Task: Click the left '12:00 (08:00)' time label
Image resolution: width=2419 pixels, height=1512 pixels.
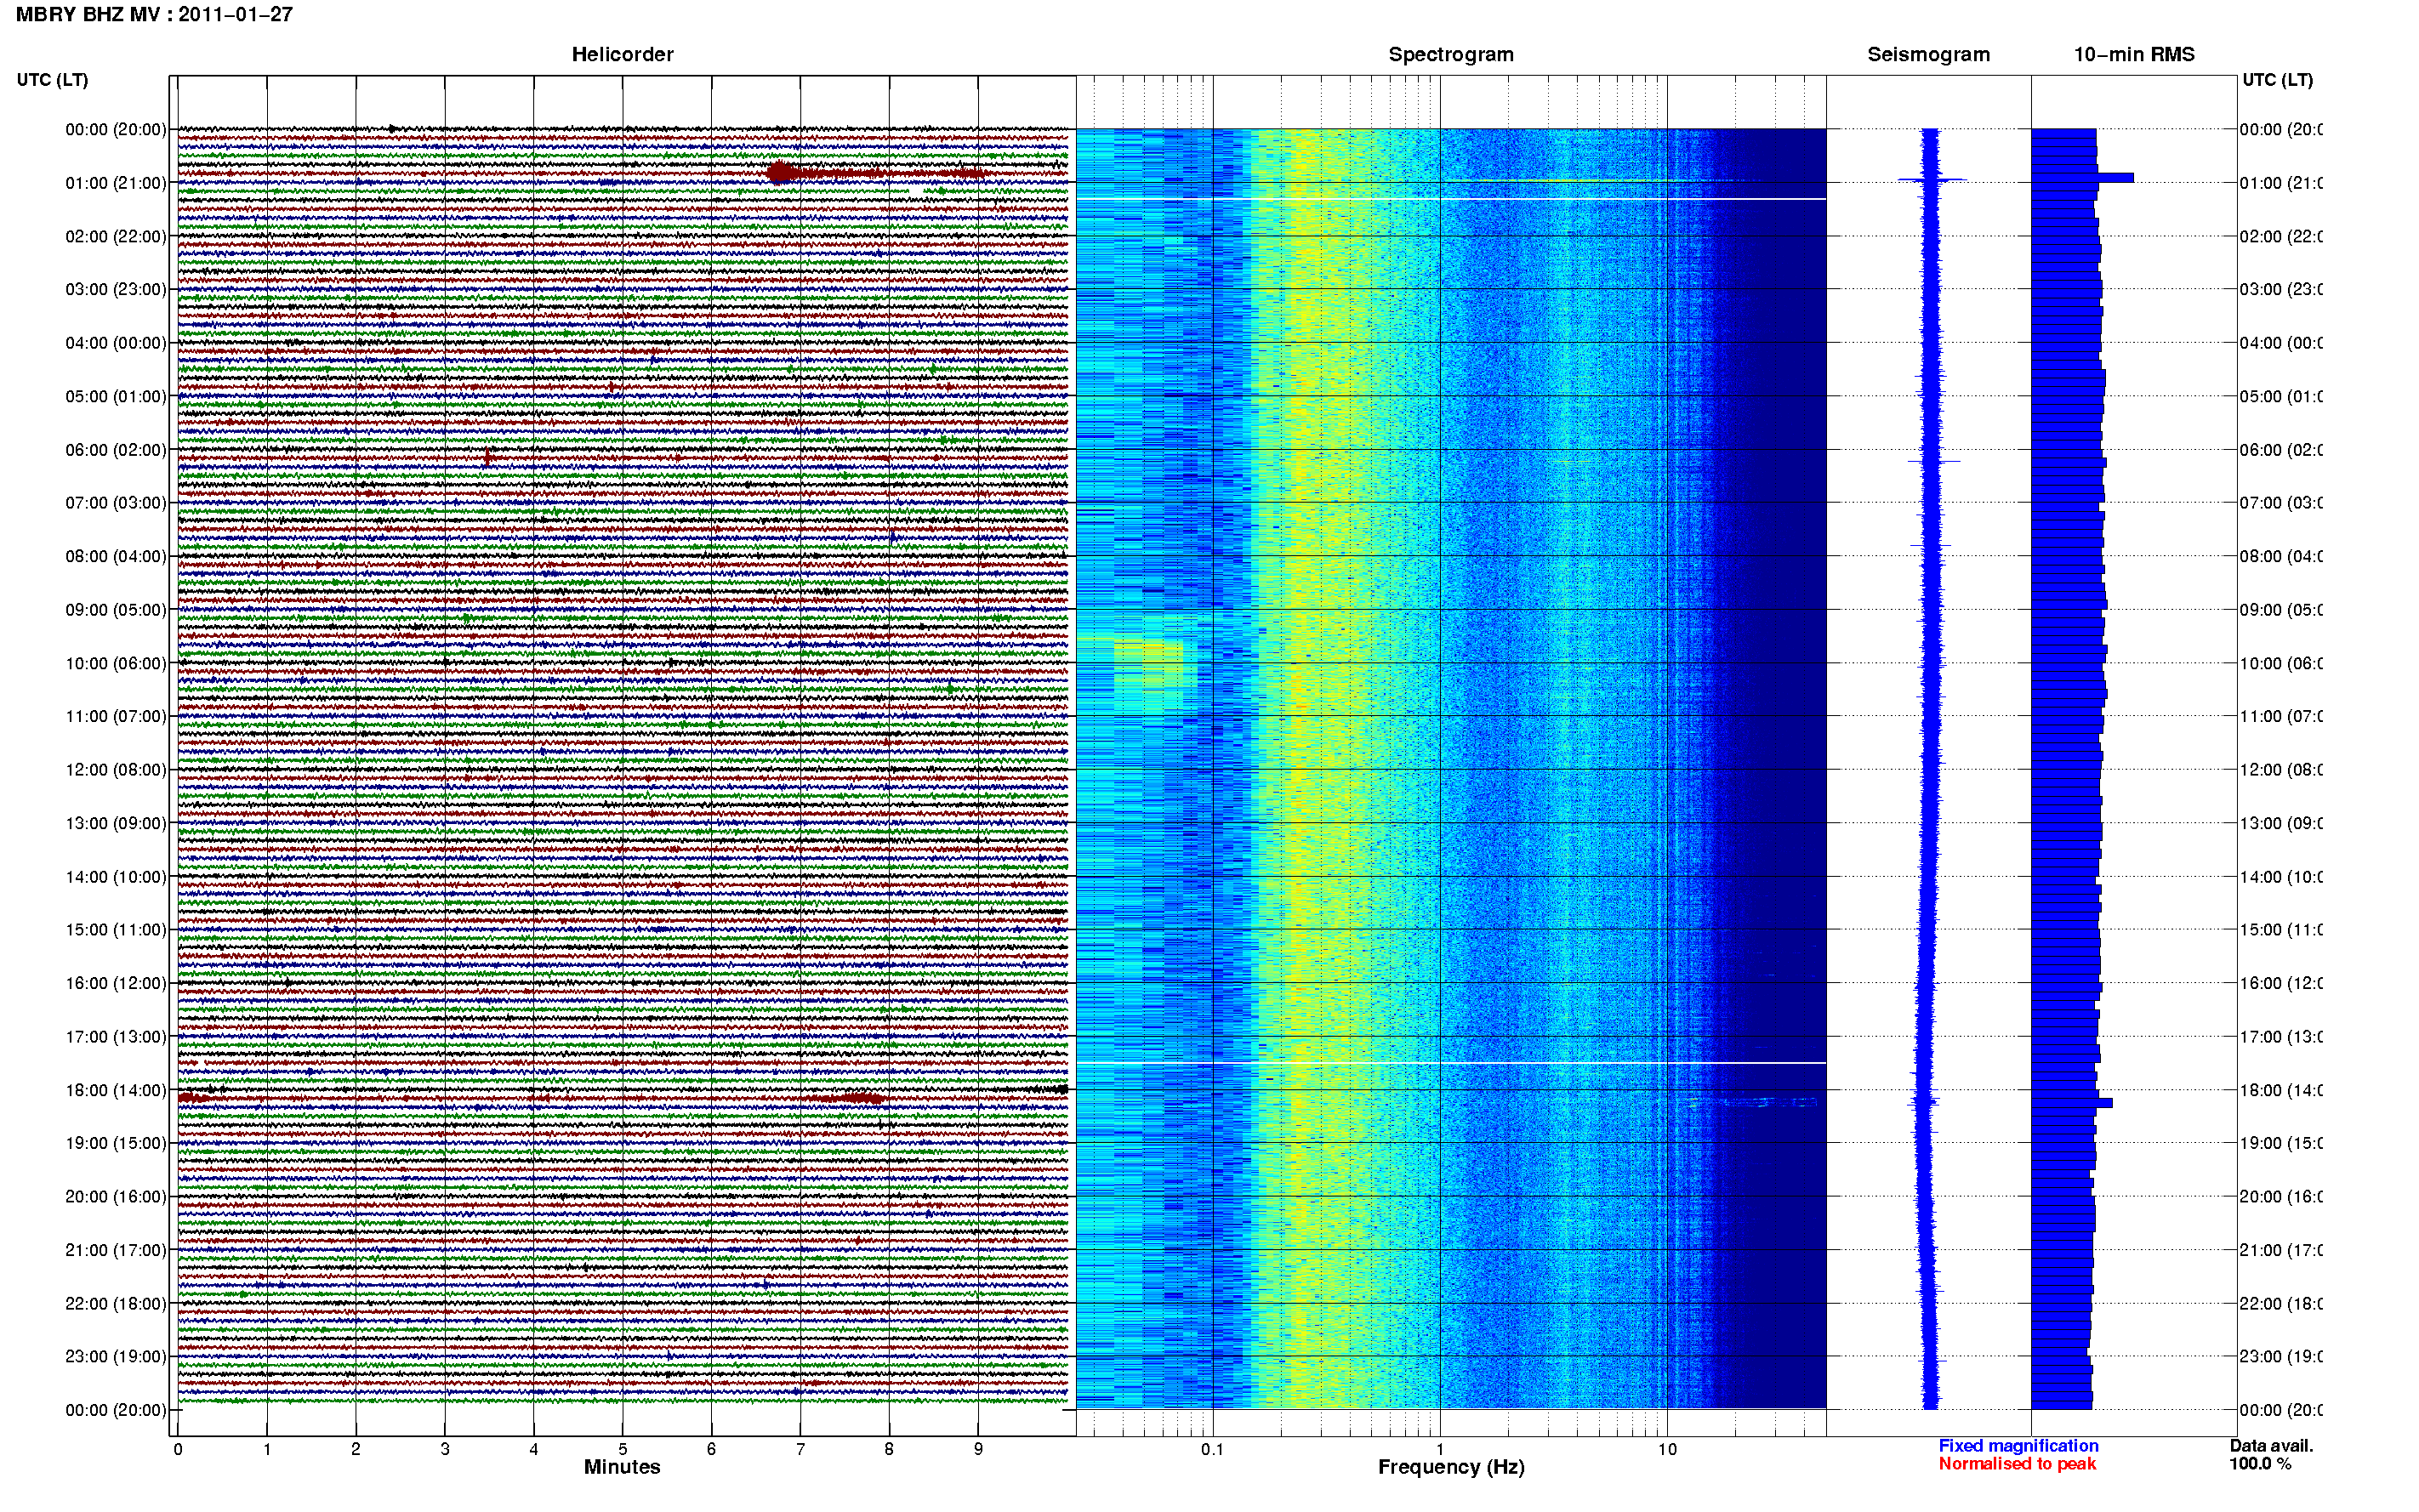Action: [116, 769]
